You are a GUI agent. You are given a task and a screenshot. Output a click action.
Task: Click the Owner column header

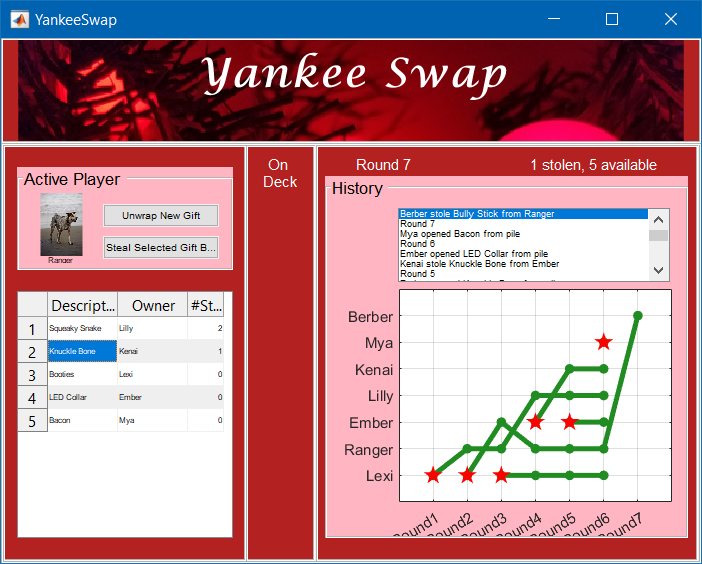coord(152,305)
